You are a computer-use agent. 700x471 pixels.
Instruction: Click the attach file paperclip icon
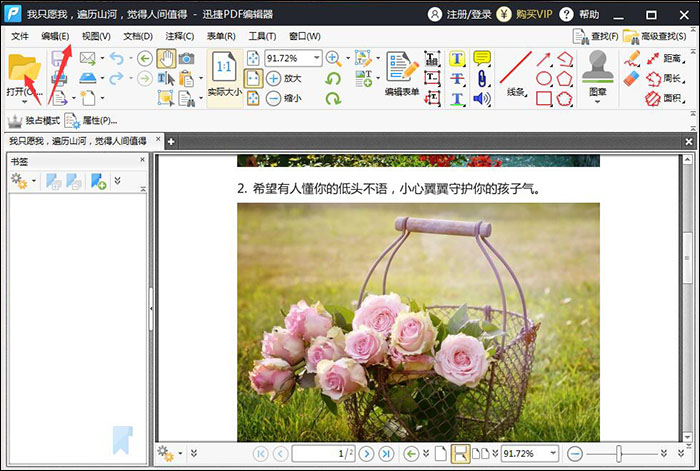482,78
